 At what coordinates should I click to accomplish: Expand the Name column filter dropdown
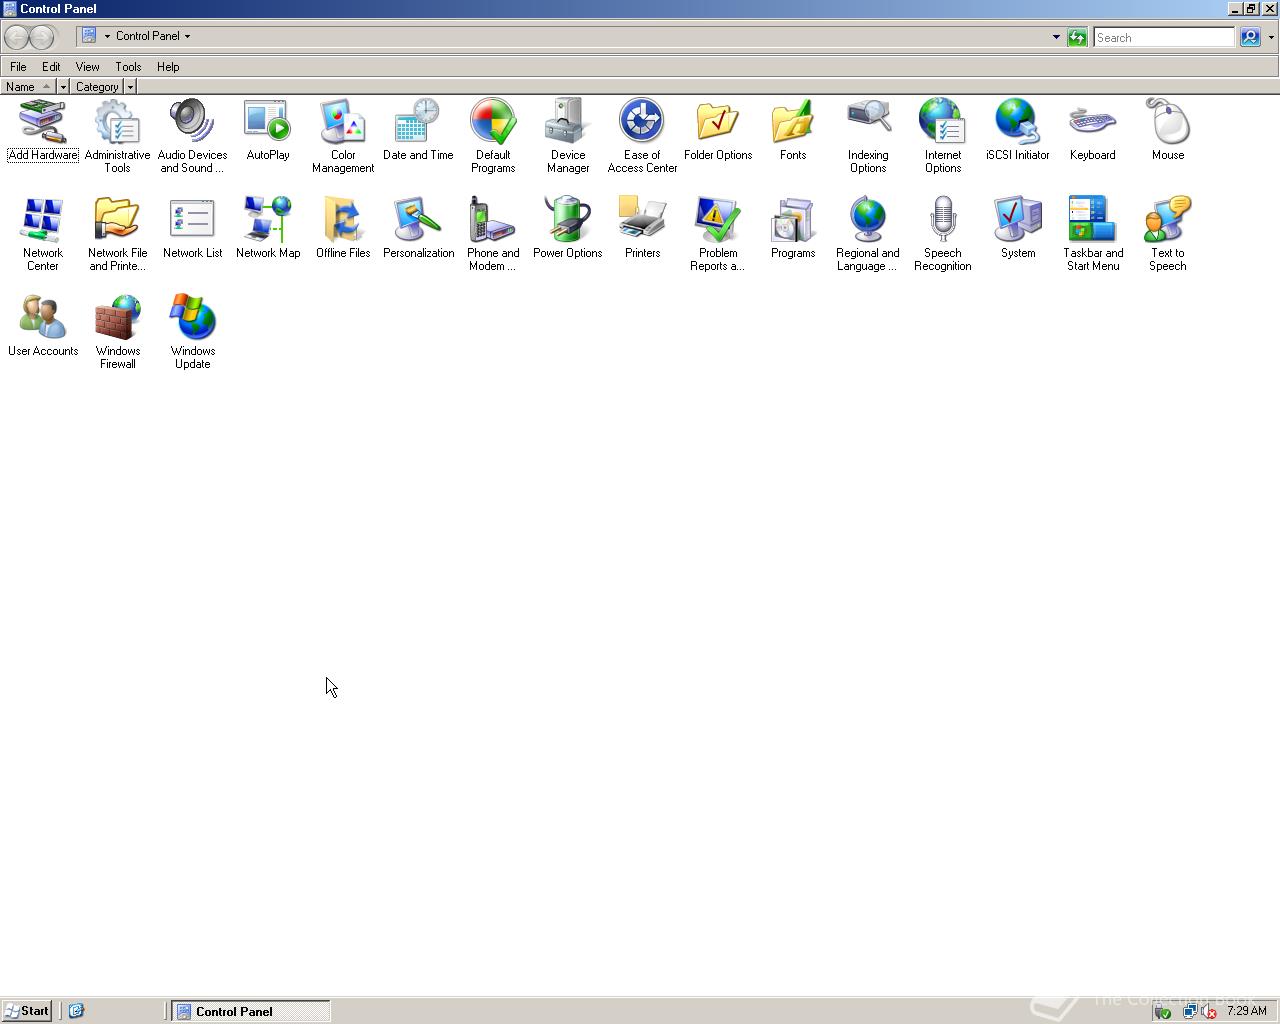point(63,87)
